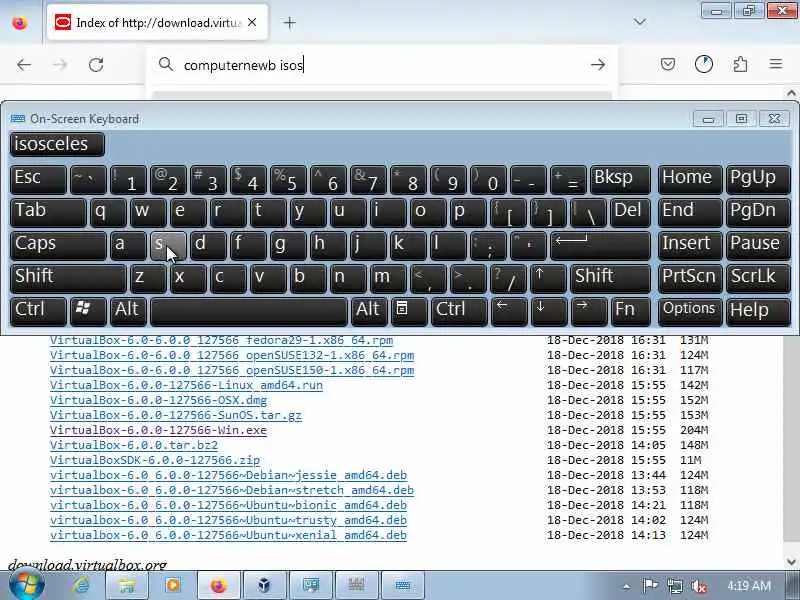Click the Firefox forward arrow
The width and height of the screenshot is (800, 600).
[60, 65]
